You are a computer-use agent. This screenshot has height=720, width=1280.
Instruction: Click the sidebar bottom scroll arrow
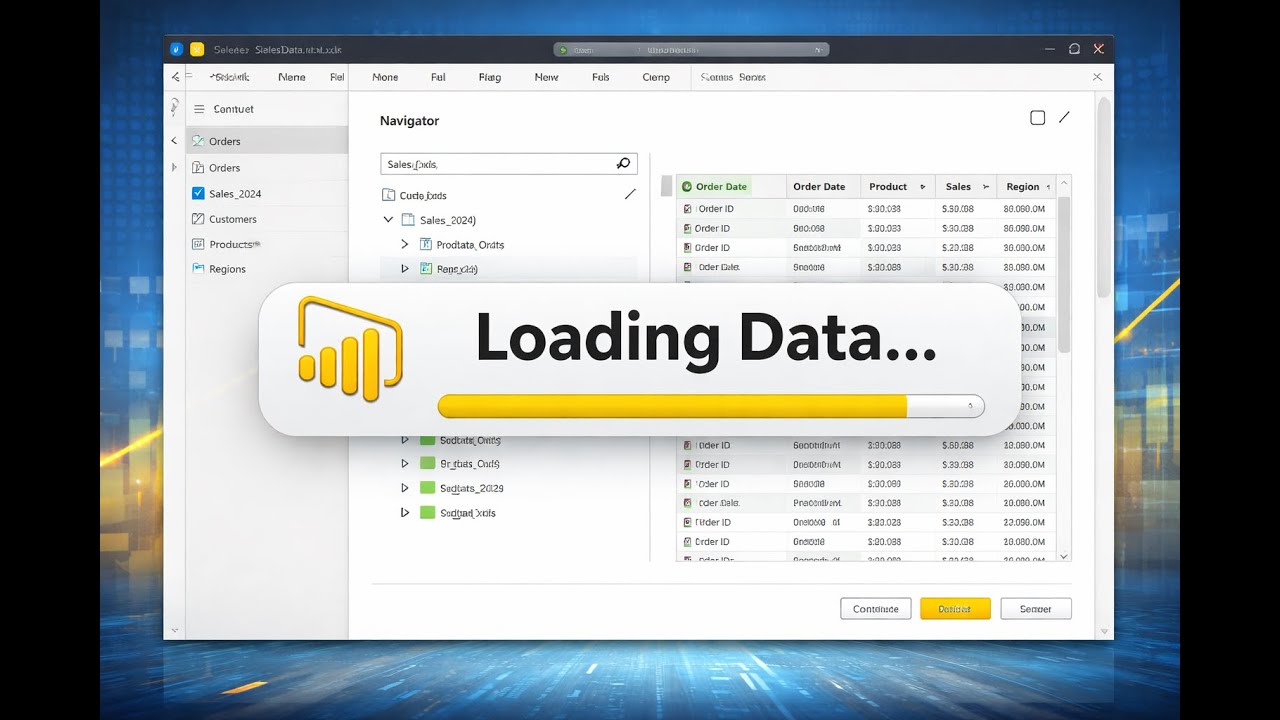[174, 630]
